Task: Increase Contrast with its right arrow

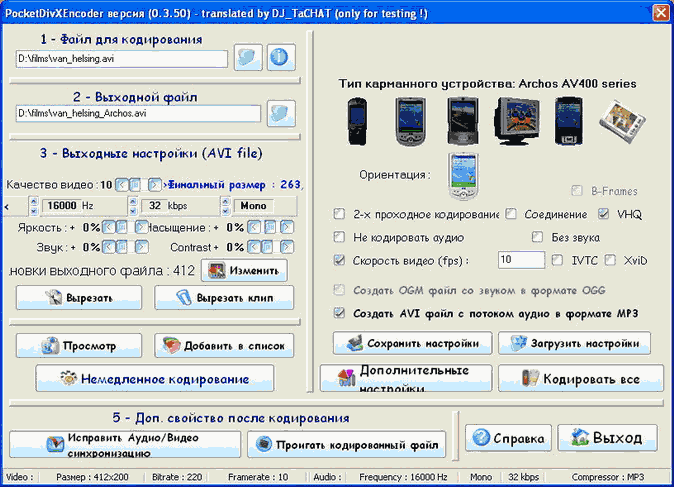Action: coord(287,247)
